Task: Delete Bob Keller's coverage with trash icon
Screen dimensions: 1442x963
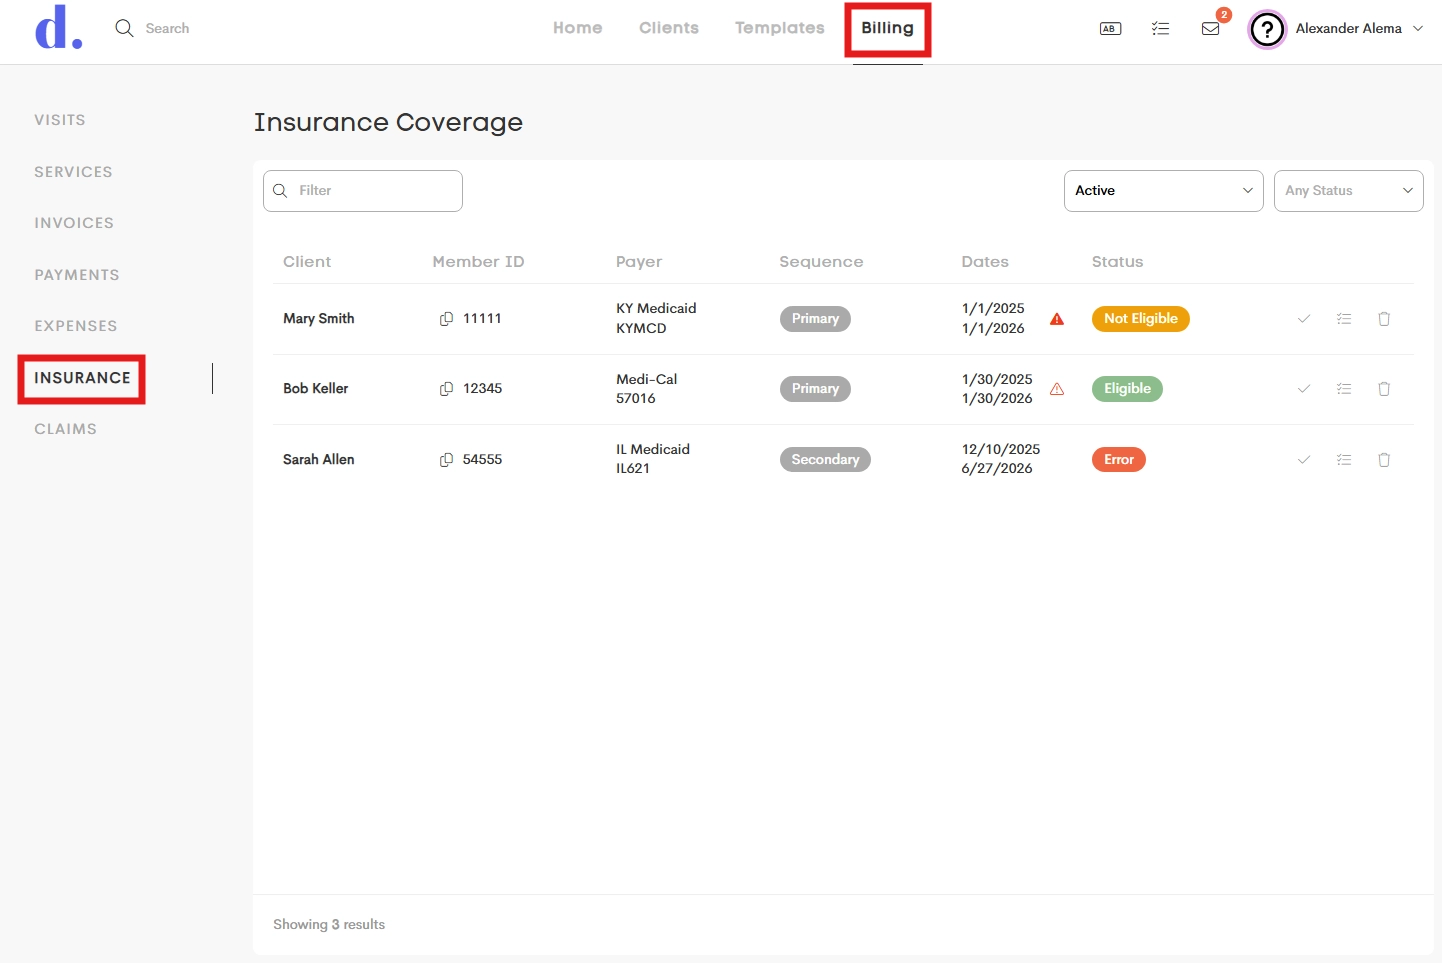Action: coord(1384,389)
